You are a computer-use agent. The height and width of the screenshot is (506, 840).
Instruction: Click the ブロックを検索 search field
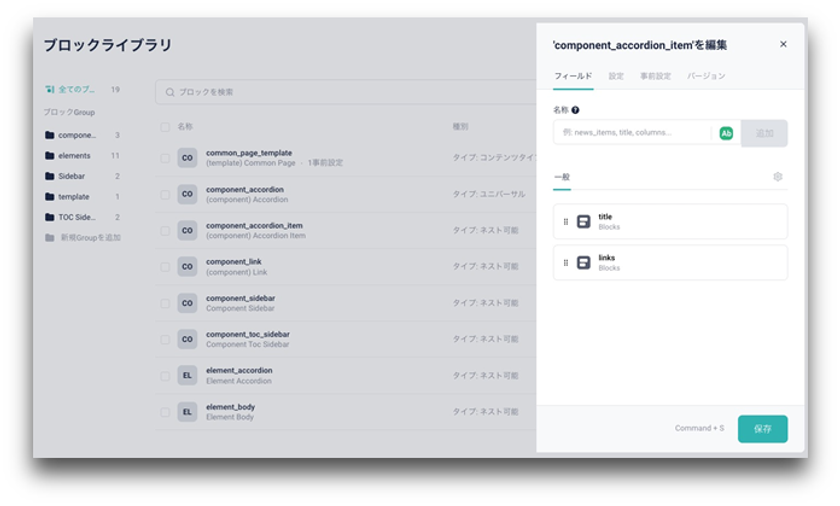click(x=346, y=92)
